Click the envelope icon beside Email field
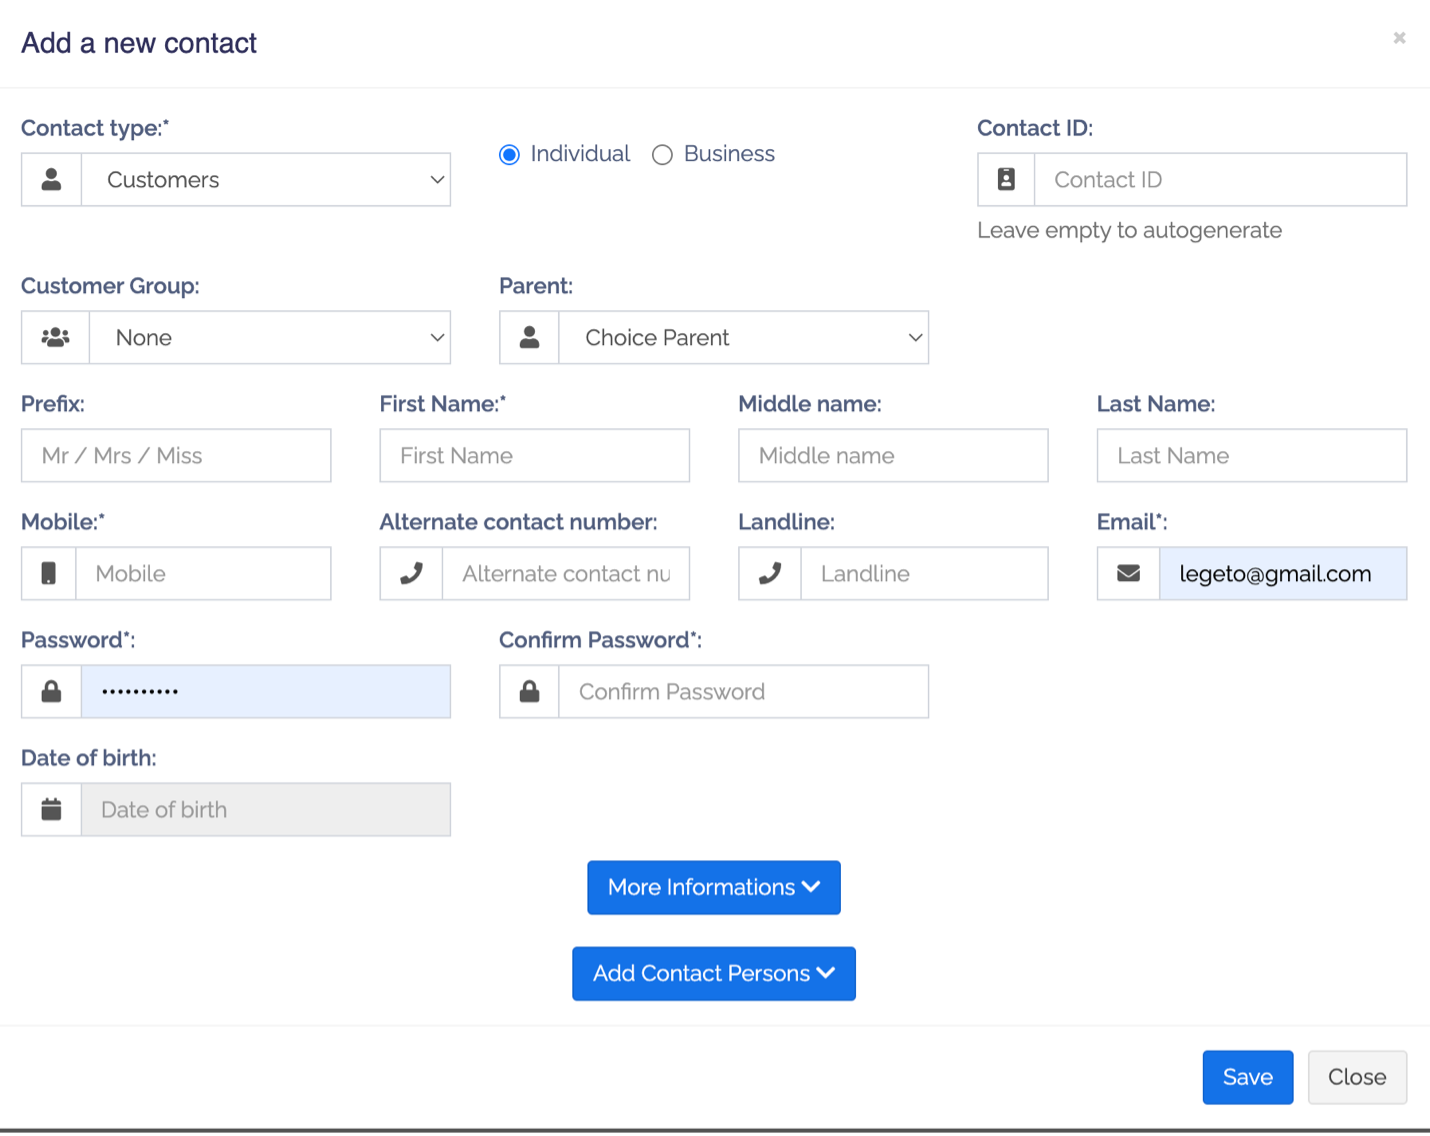This screenshot has width=1430, height=1136. click(1128, 574)
